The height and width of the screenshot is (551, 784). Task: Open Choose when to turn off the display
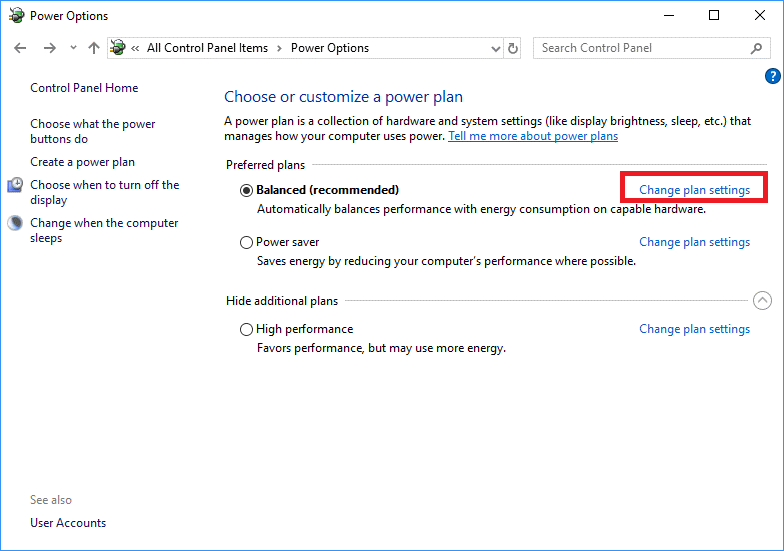[x=104, y=192]
